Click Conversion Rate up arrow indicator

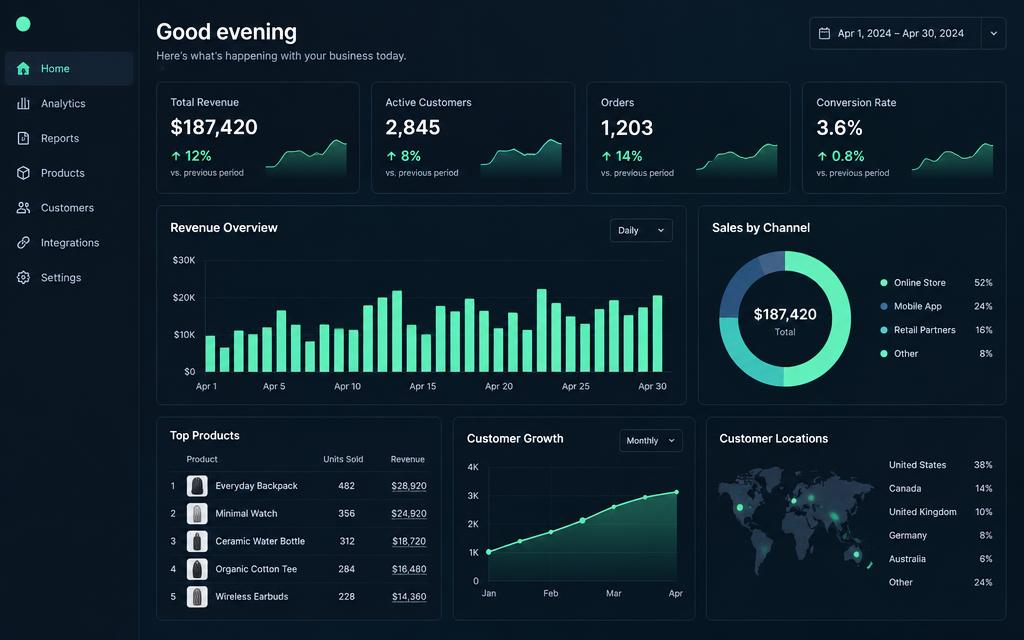(822, 156)
